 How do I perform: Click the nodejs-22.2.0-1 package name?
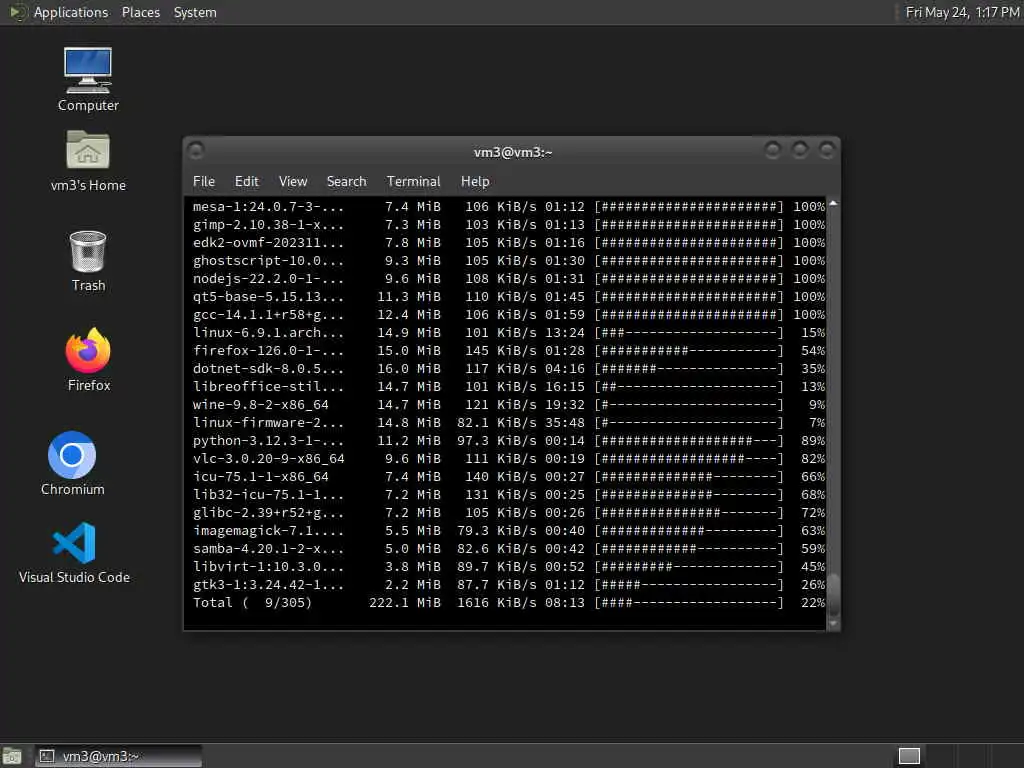(268, 278)
